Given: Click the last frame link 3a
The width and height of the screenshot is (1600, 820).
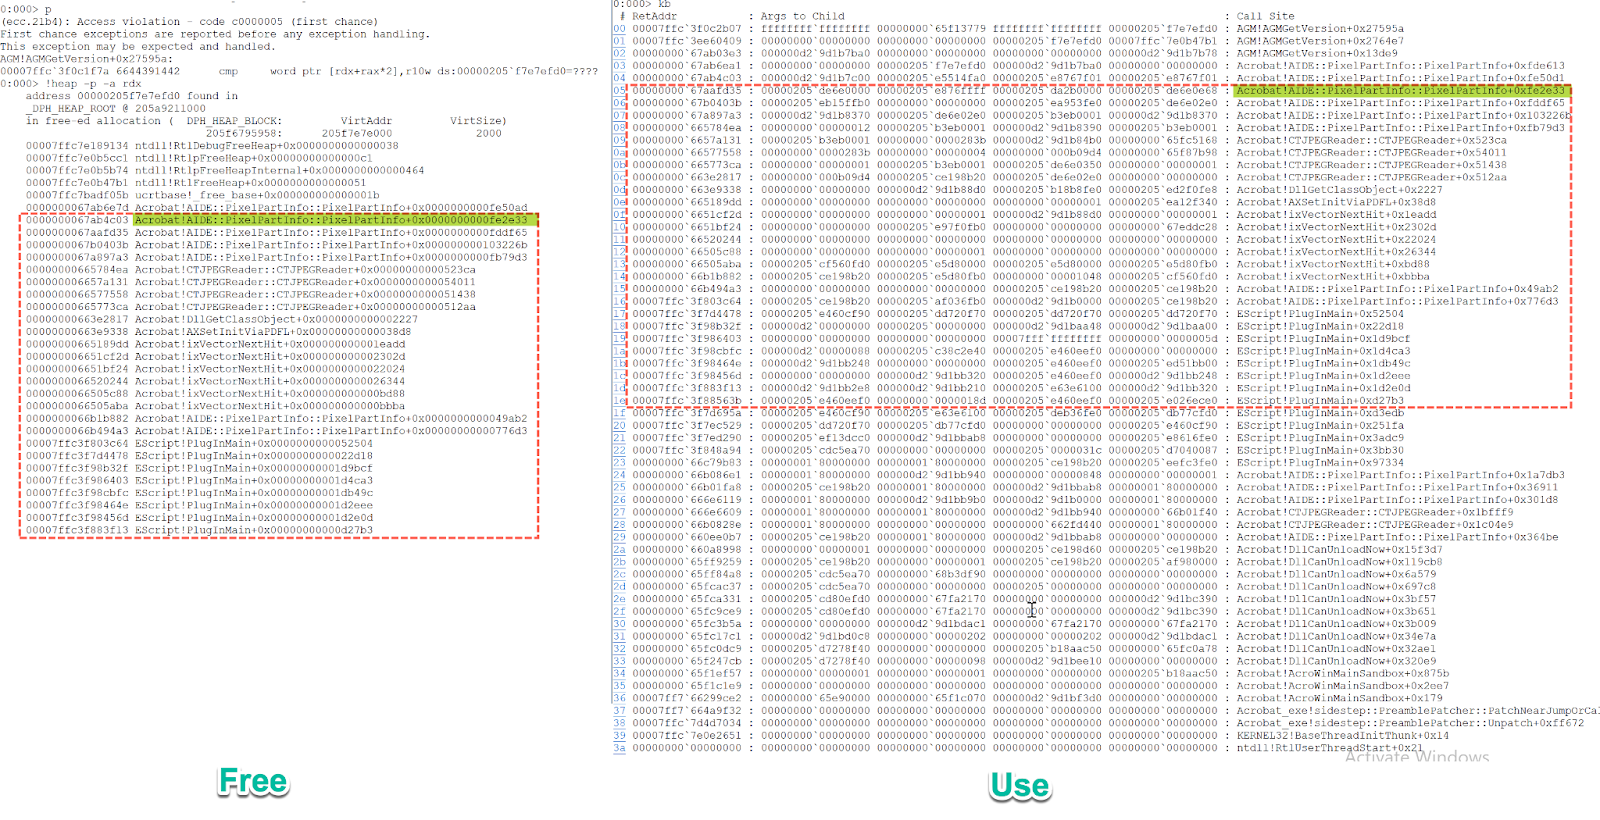Looking at the screenshot, I should 619,748.
